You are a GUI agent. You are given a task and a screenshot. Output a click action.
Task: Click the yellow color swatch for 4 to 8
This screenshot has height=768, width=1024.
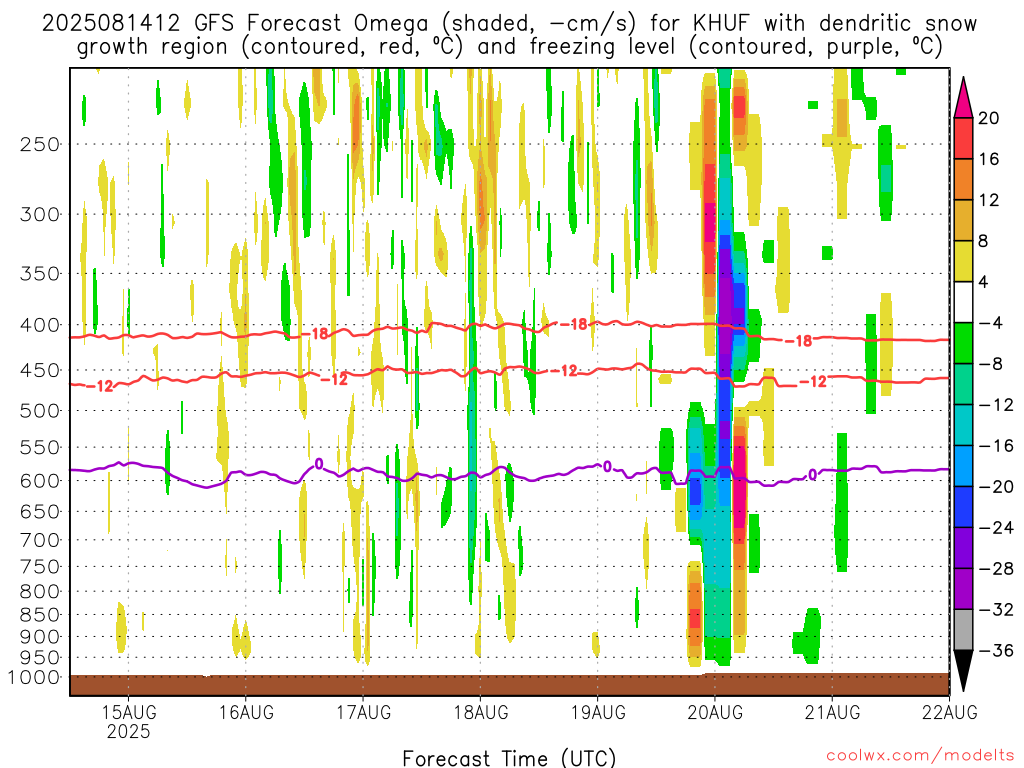963,261
